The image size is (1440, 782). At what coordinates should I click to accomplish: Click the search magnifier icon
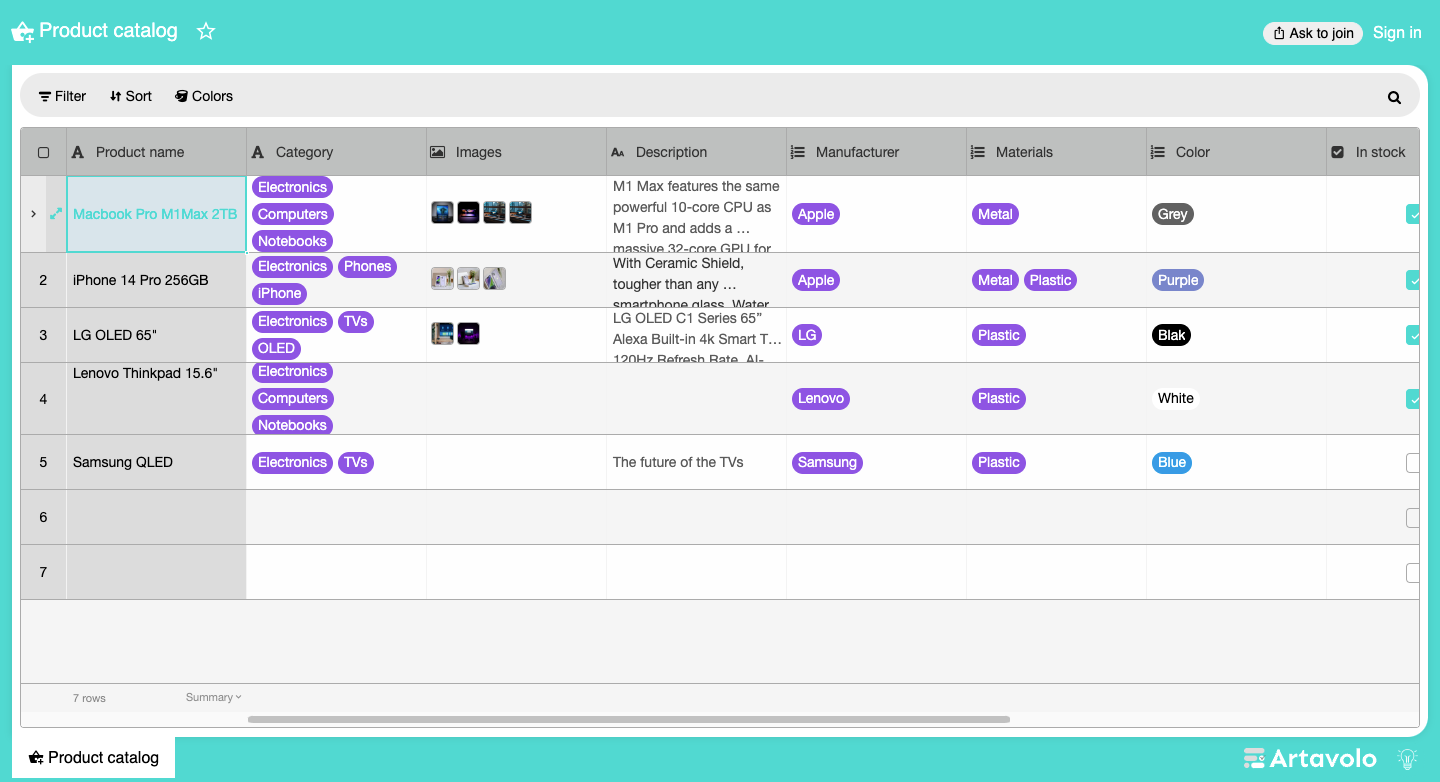tap(1394, 97)
